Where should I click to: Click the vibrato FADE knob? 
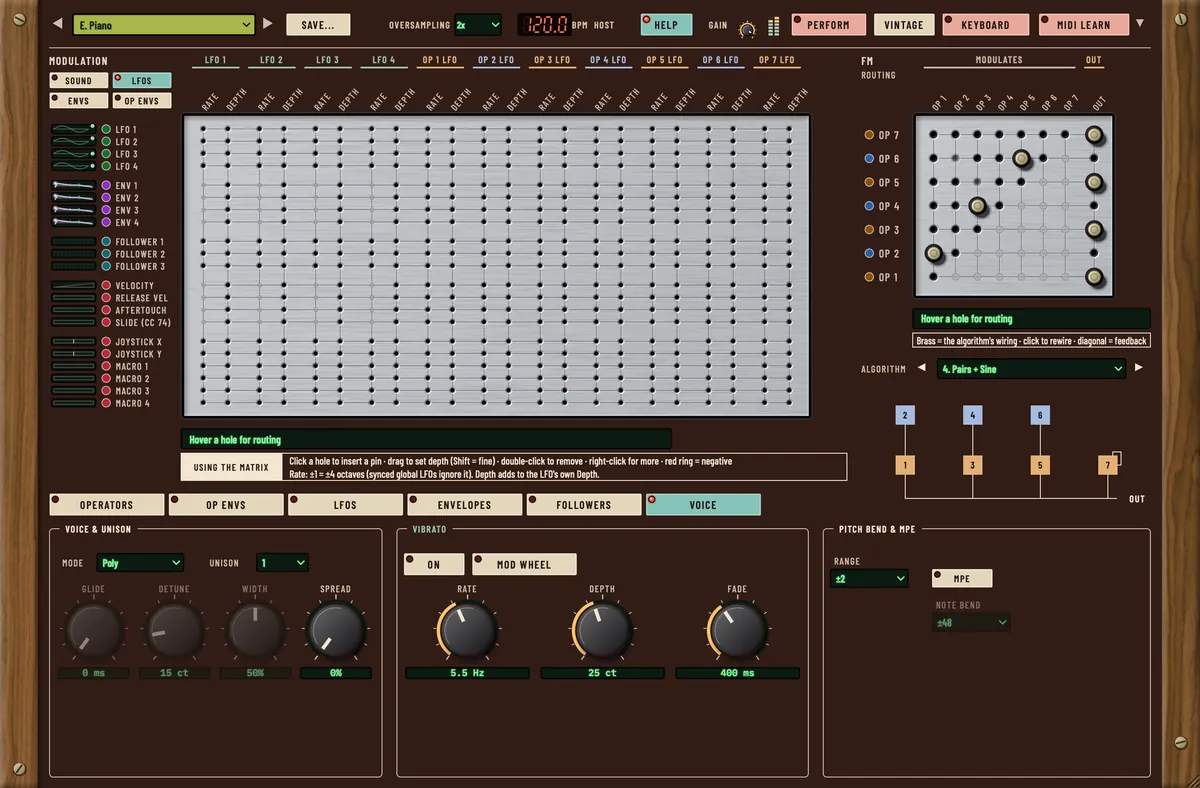tap(737, 630)
